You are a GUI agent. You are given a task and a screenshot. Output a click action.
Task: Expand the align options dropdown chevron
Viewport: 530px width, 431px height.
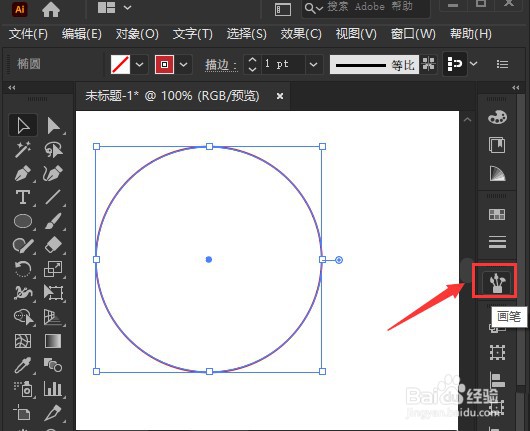click(474, 64)
